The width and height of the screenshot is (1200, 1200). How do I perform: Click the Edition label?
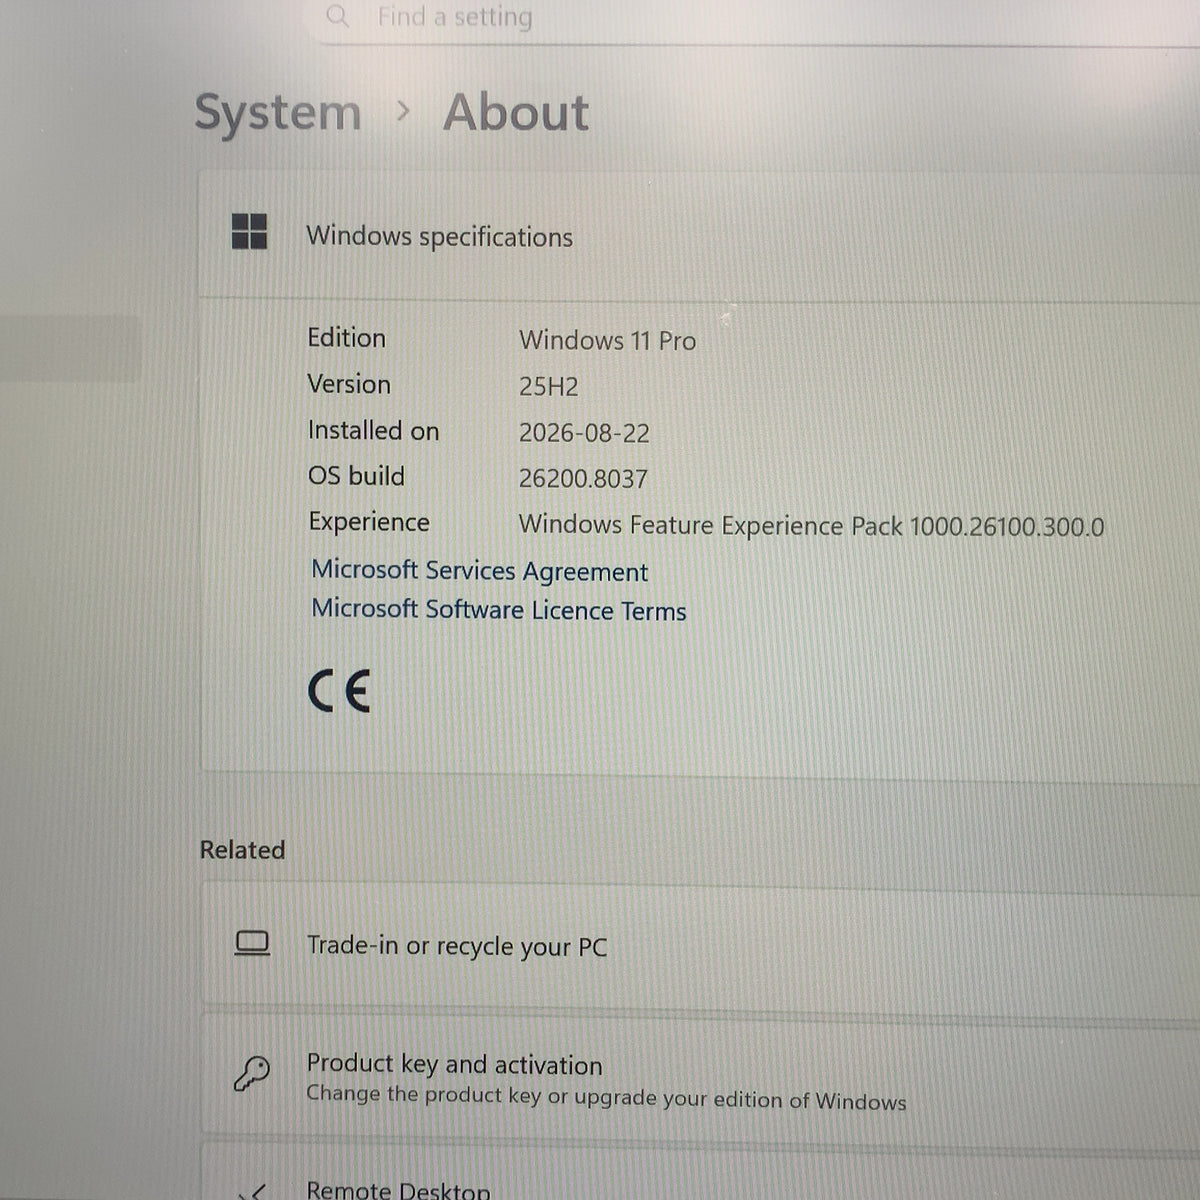346,338
